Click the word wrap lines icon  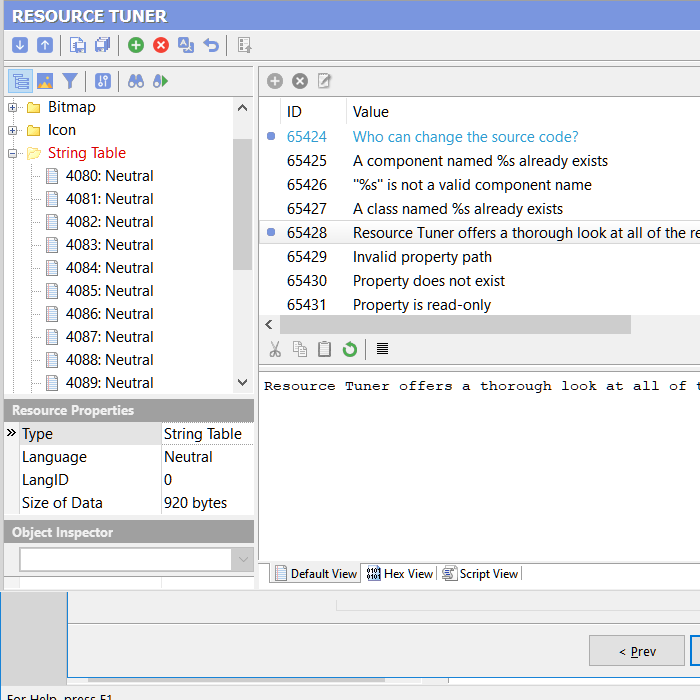click(382, 349)
